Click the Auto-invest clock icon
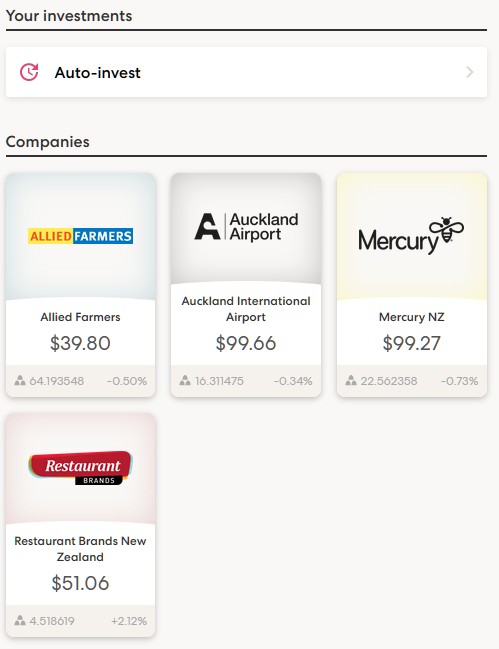Screen dimensions: 499x649 (x=29, y=72)
